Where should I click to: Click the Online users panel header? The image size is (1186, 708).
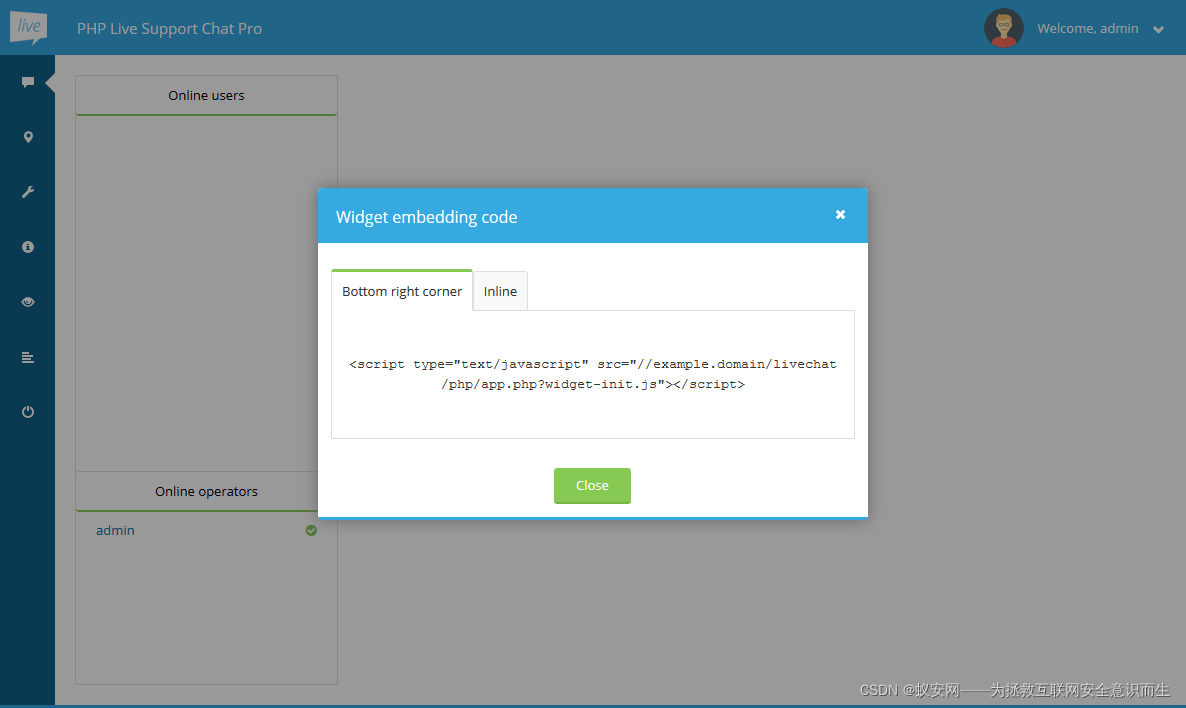tap(206, 95)
